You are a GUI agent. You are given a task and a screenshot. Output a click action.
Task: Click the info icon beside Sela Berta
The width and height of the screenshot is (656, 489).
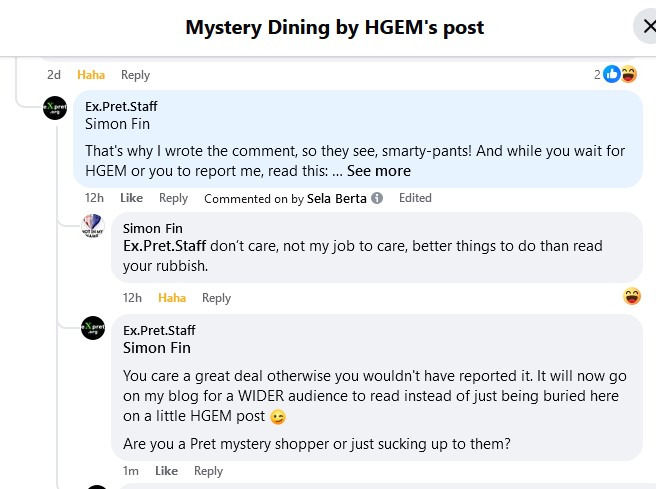pyautogui.click(x=377, y=198)
